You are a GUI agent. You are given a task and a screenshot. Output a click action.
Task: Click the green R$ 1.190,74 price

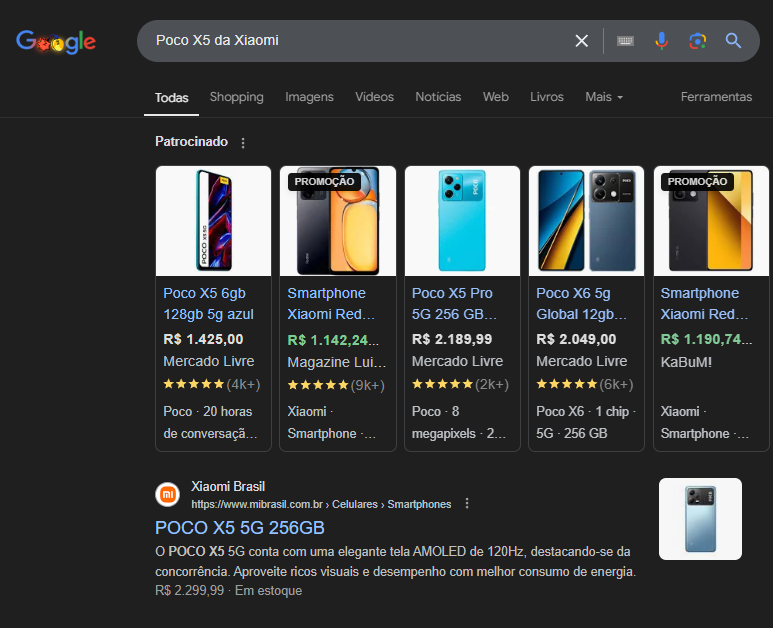click(x=706, y=339)
